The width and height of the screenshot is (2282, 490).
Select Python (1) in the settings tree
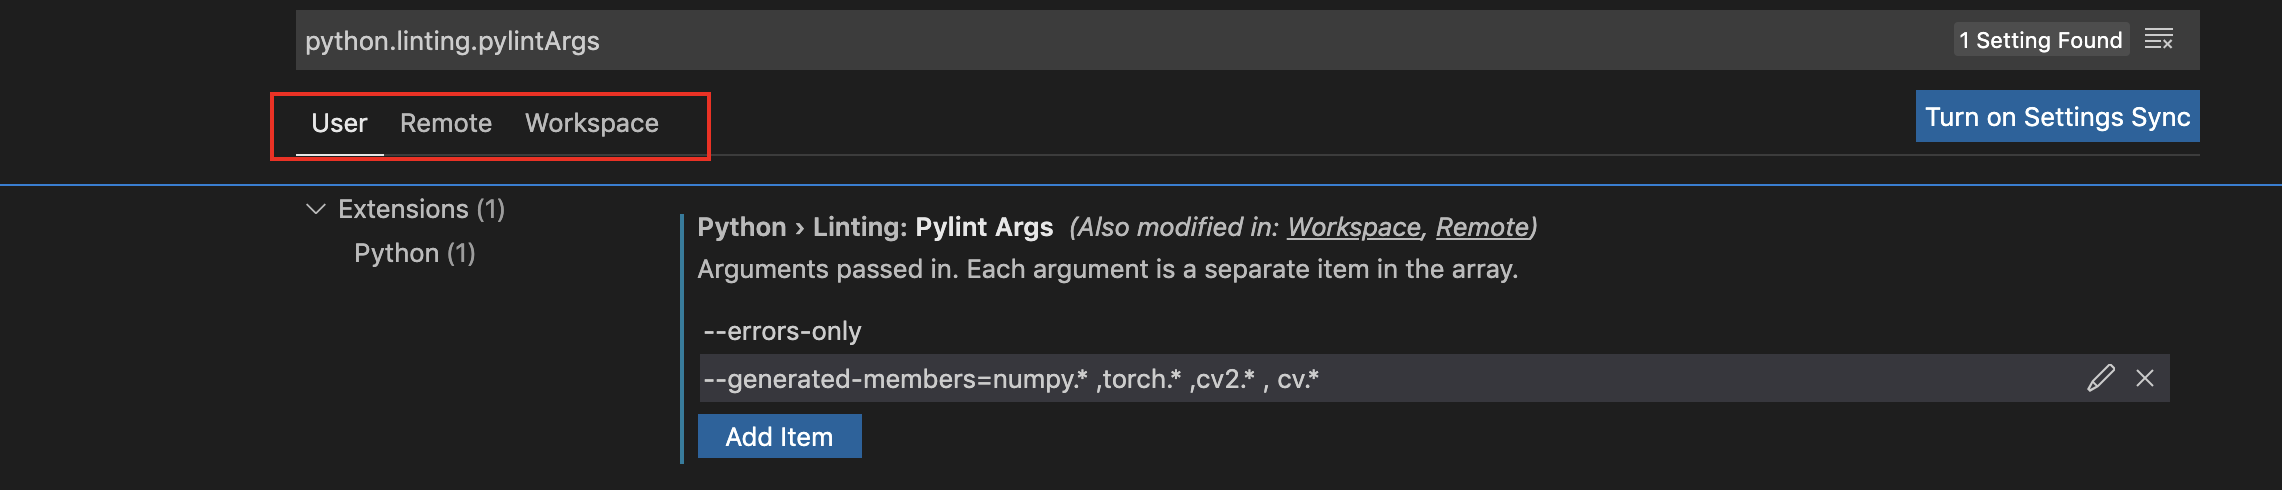pos(414,253)
